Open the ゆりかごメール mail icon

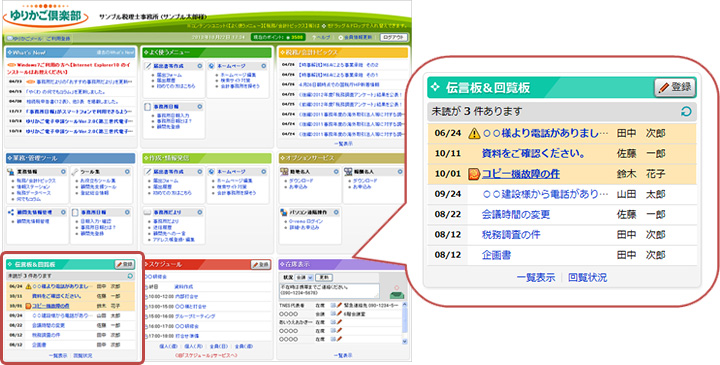(x=9, y=39)
